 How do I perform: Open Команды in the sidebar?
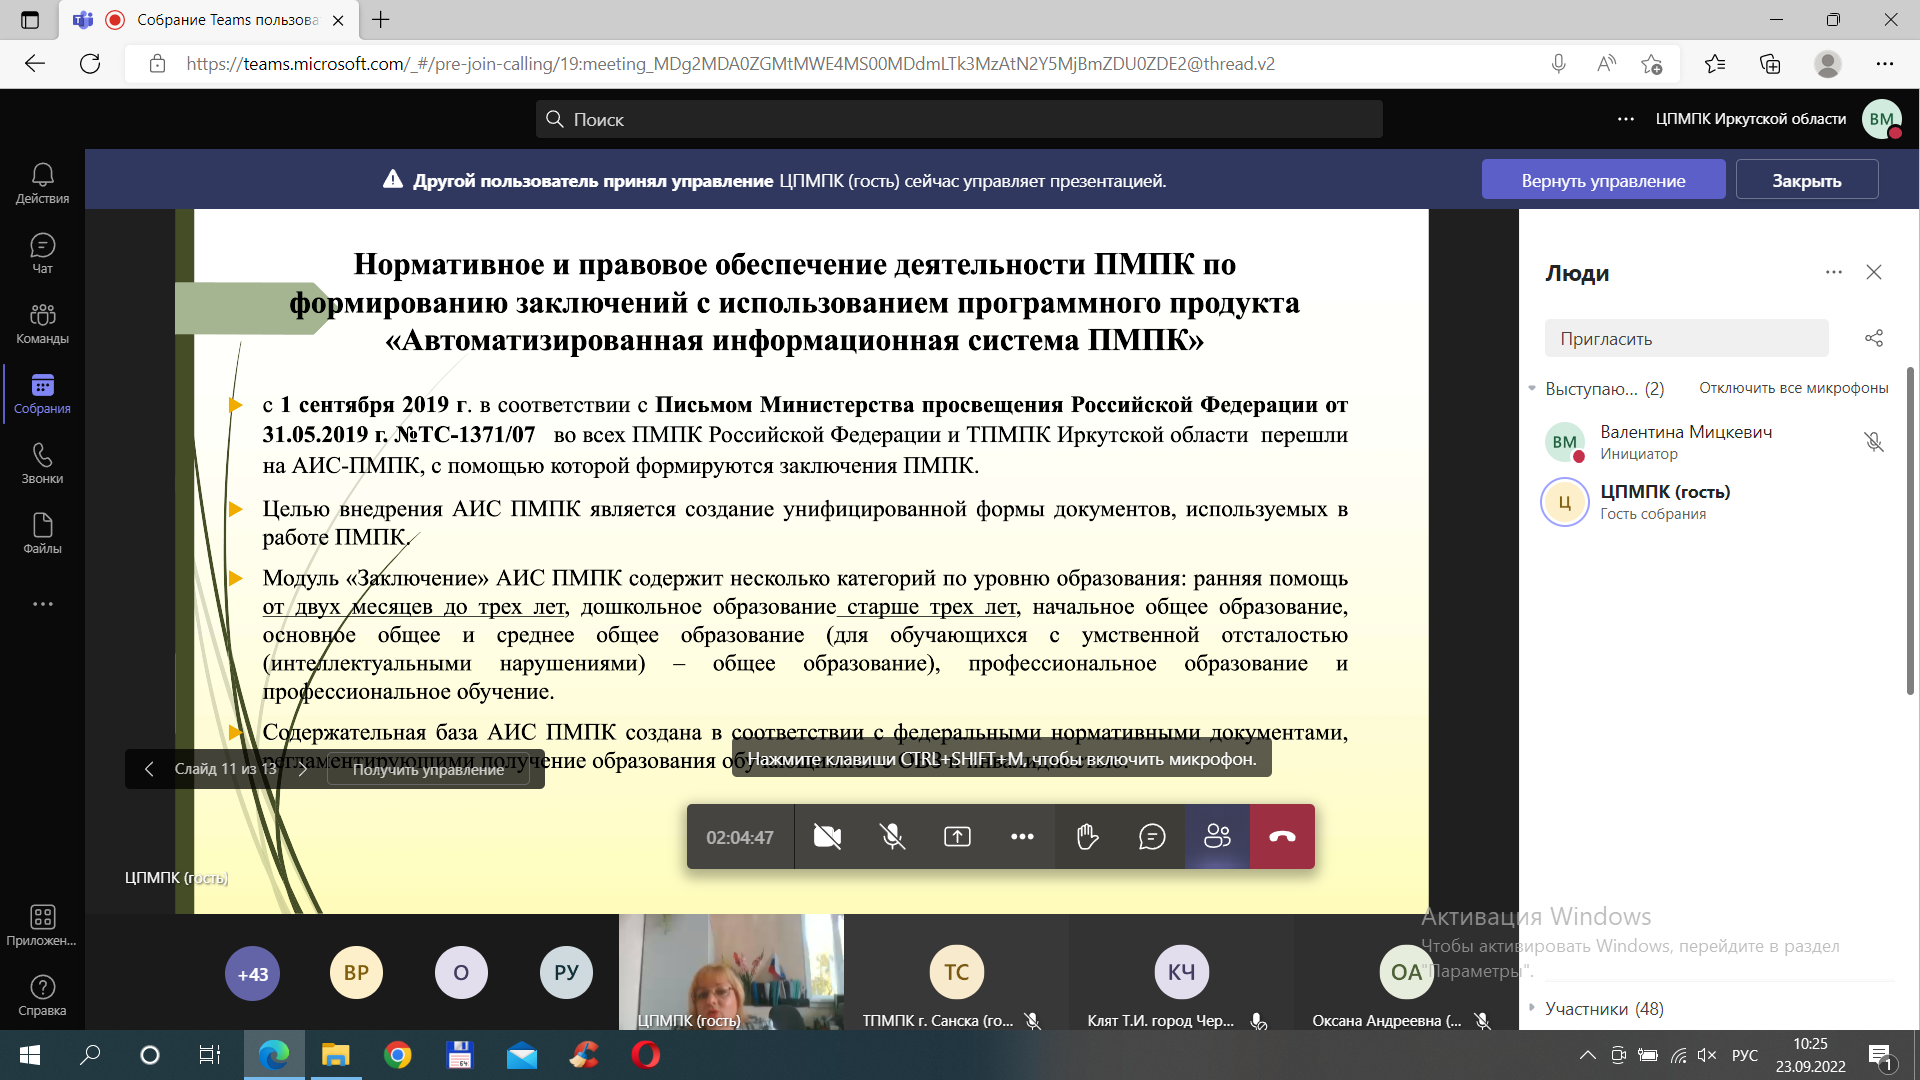(42, 323)
